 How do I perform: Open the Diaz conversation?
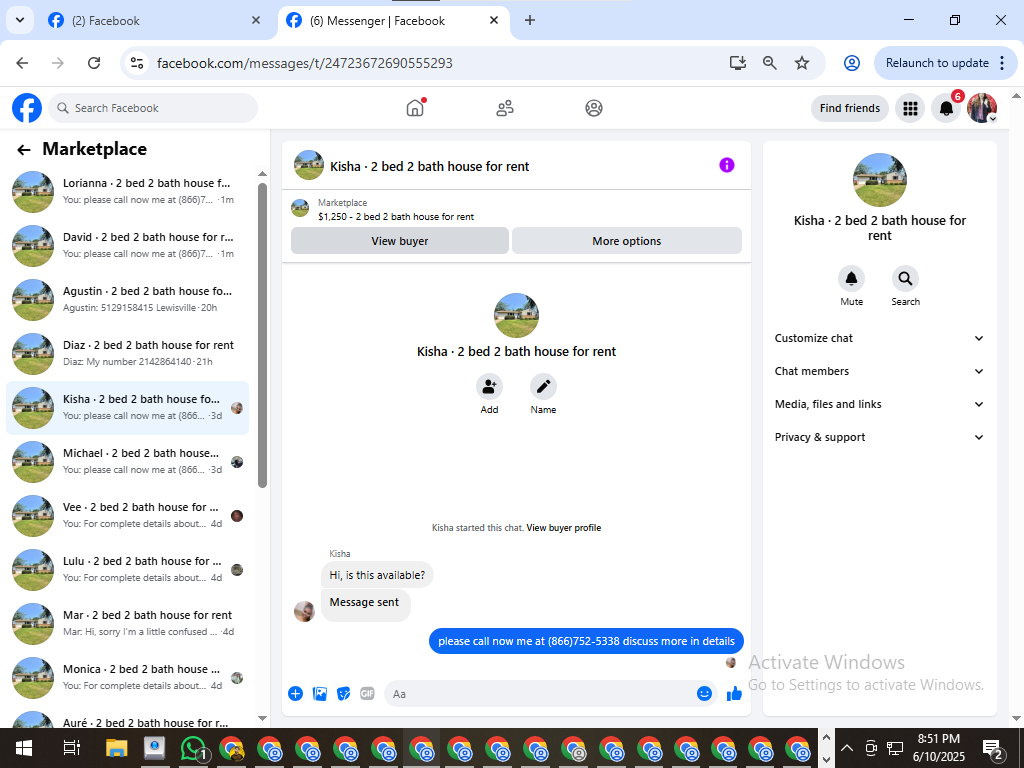tap(127, 354)
